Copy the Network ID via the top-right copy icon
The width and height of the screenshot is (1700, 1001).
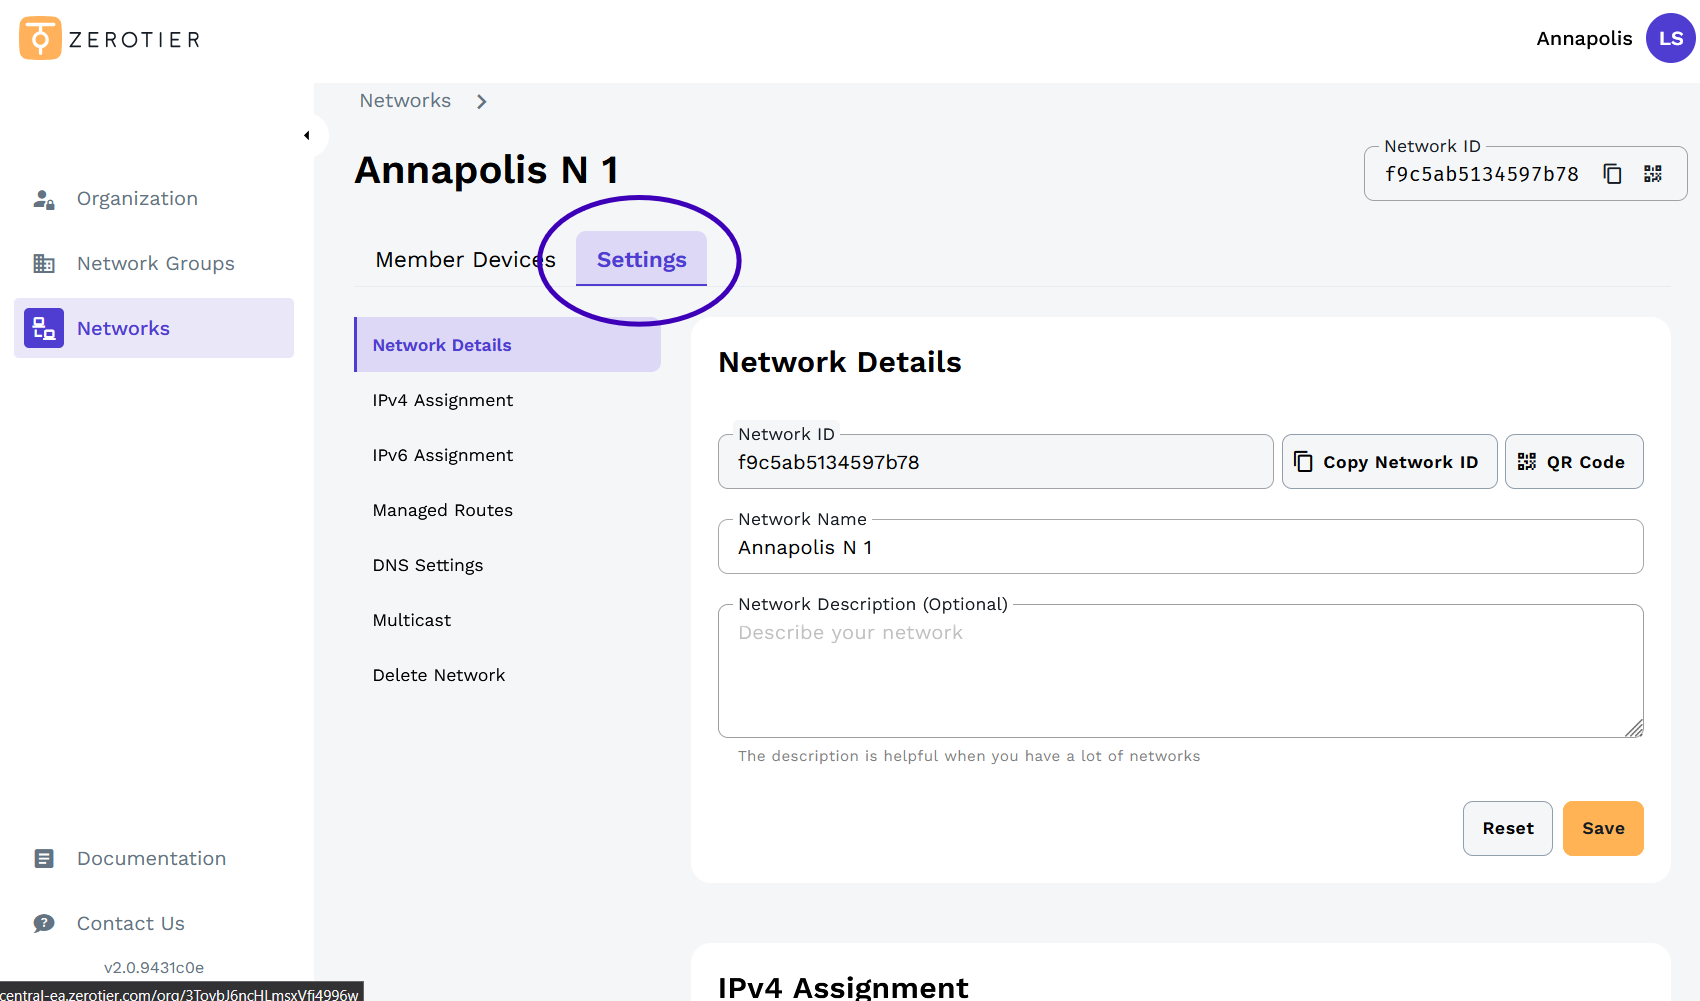1613,173
